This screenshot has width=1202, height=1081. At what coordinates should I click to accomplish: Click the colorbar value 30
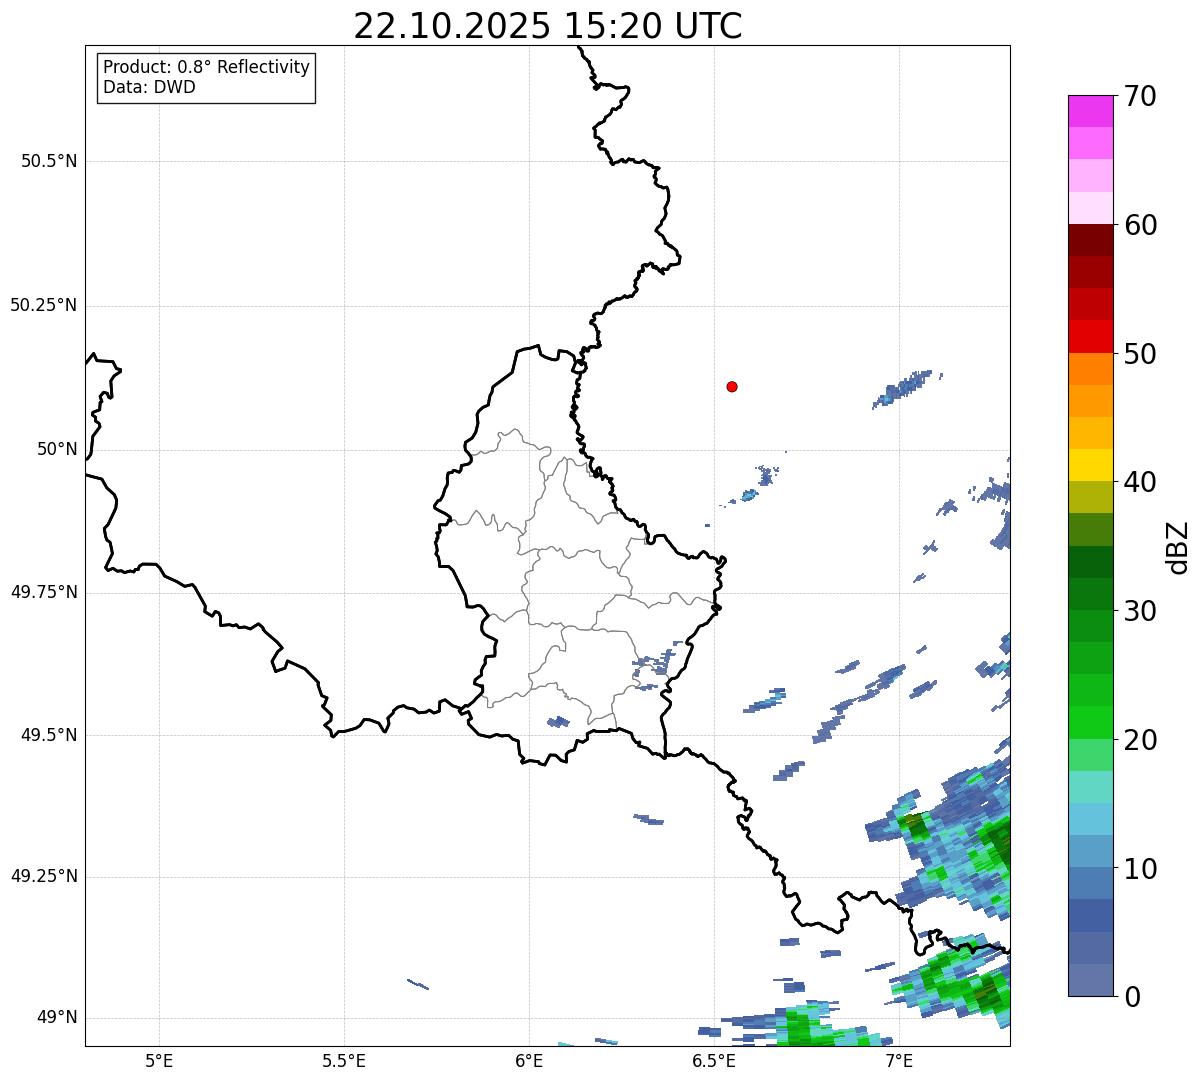click(1140, 611)
